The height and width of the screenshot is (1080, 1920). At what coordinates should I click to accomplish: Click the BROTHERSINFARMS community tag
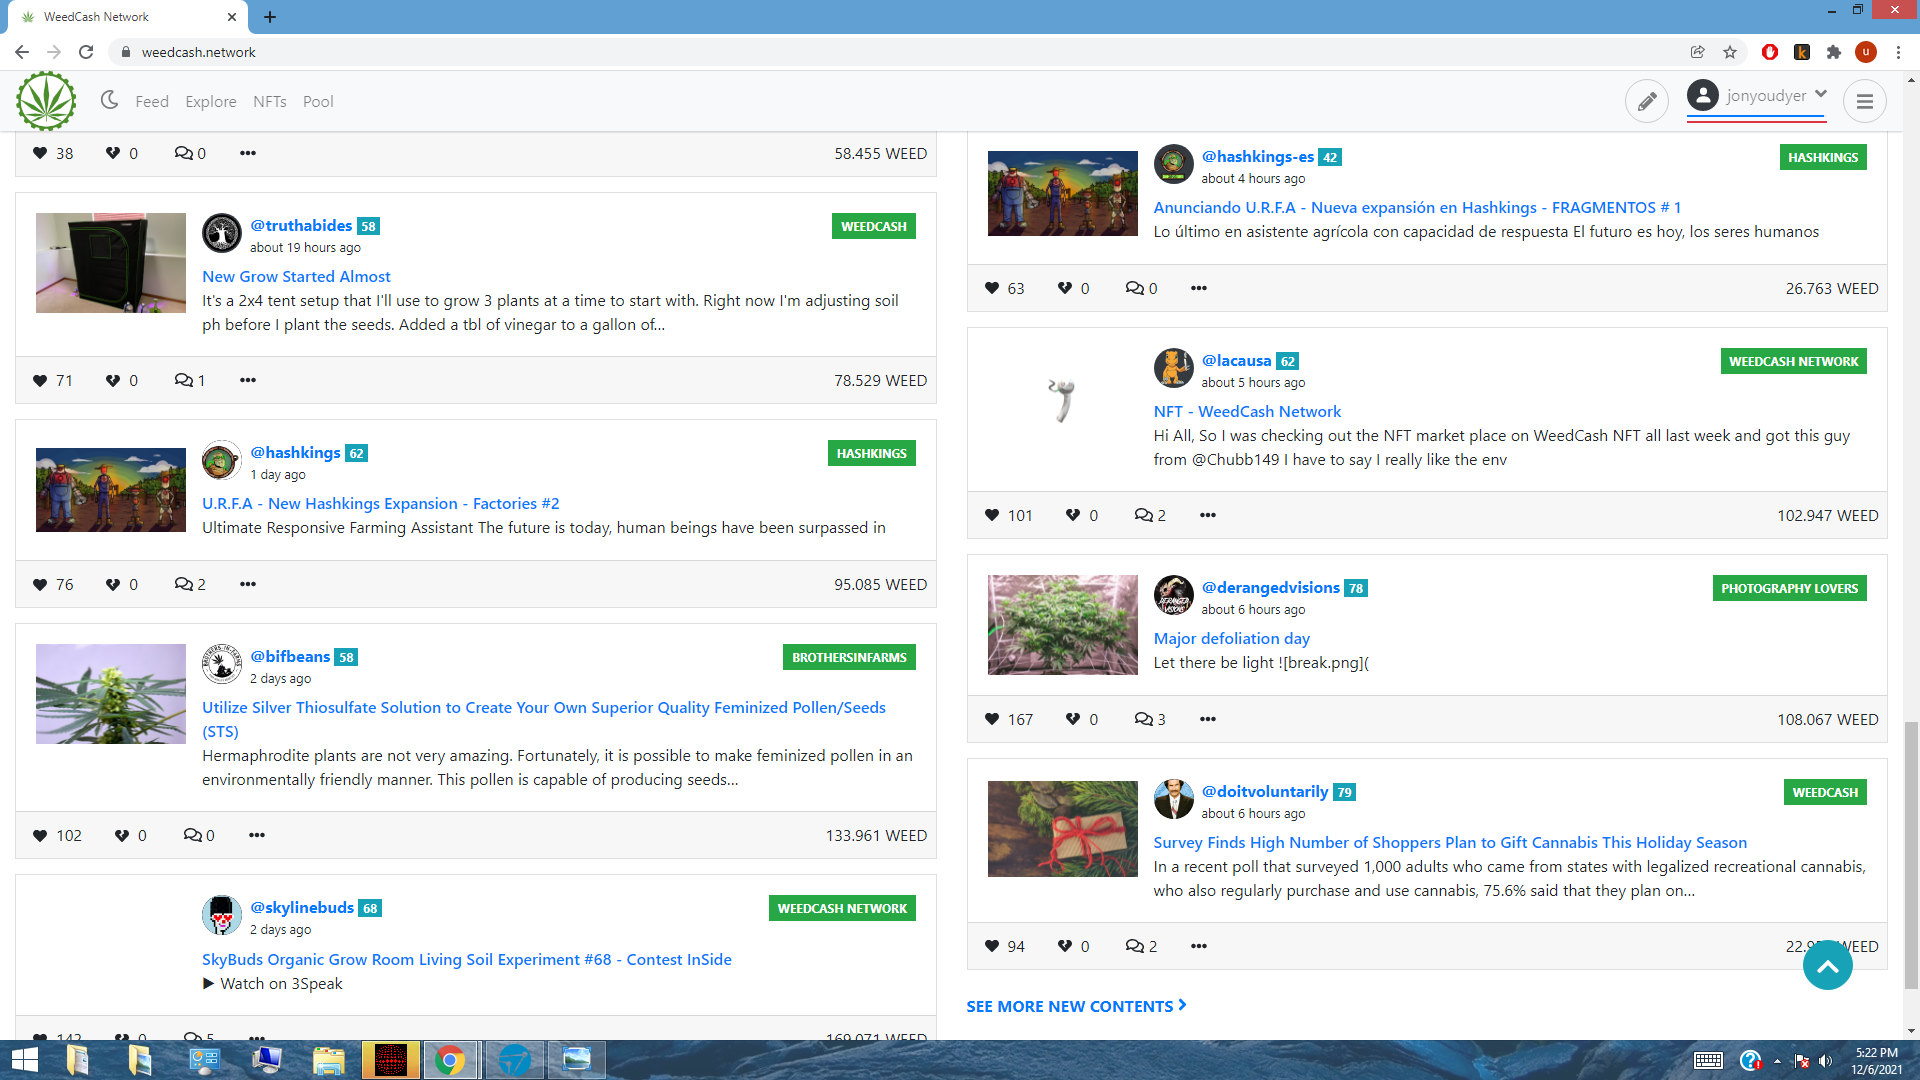[x=849, y=657]
